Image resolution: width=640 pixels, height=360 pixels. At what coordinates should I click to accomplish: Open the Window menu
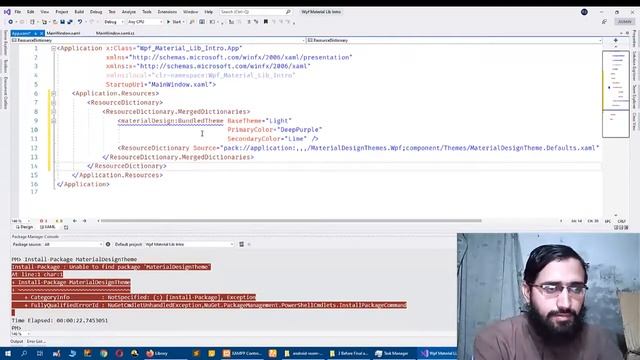click(x=190, y=12)
